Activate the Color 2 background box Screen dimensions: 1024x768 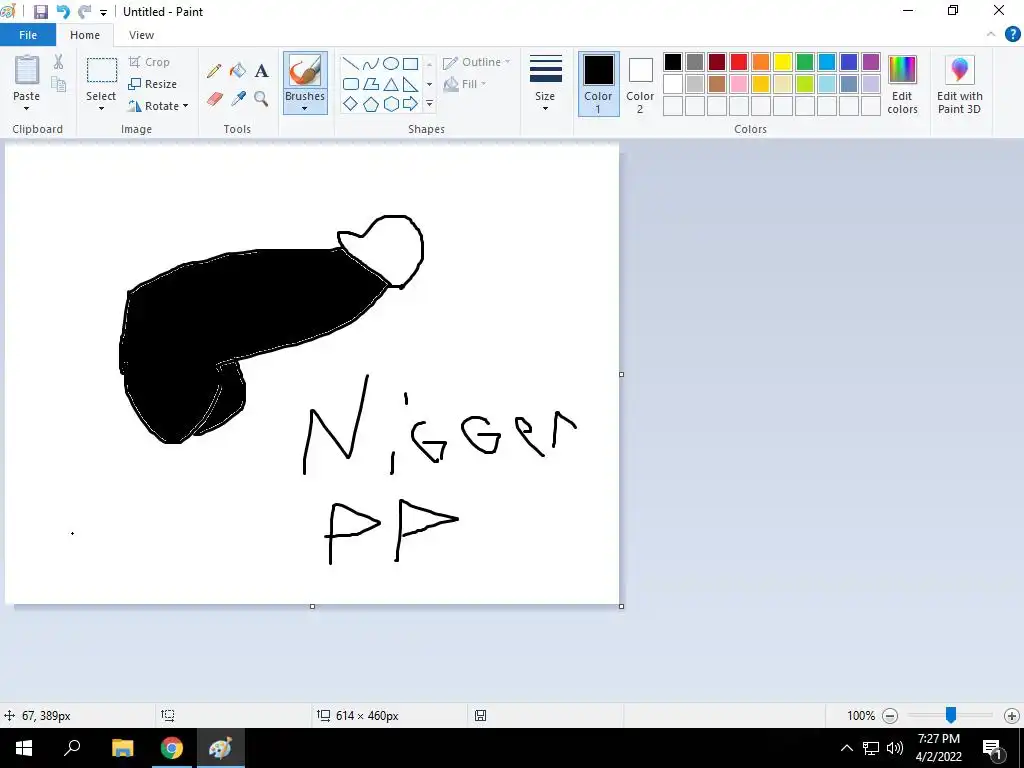point(640,84)
